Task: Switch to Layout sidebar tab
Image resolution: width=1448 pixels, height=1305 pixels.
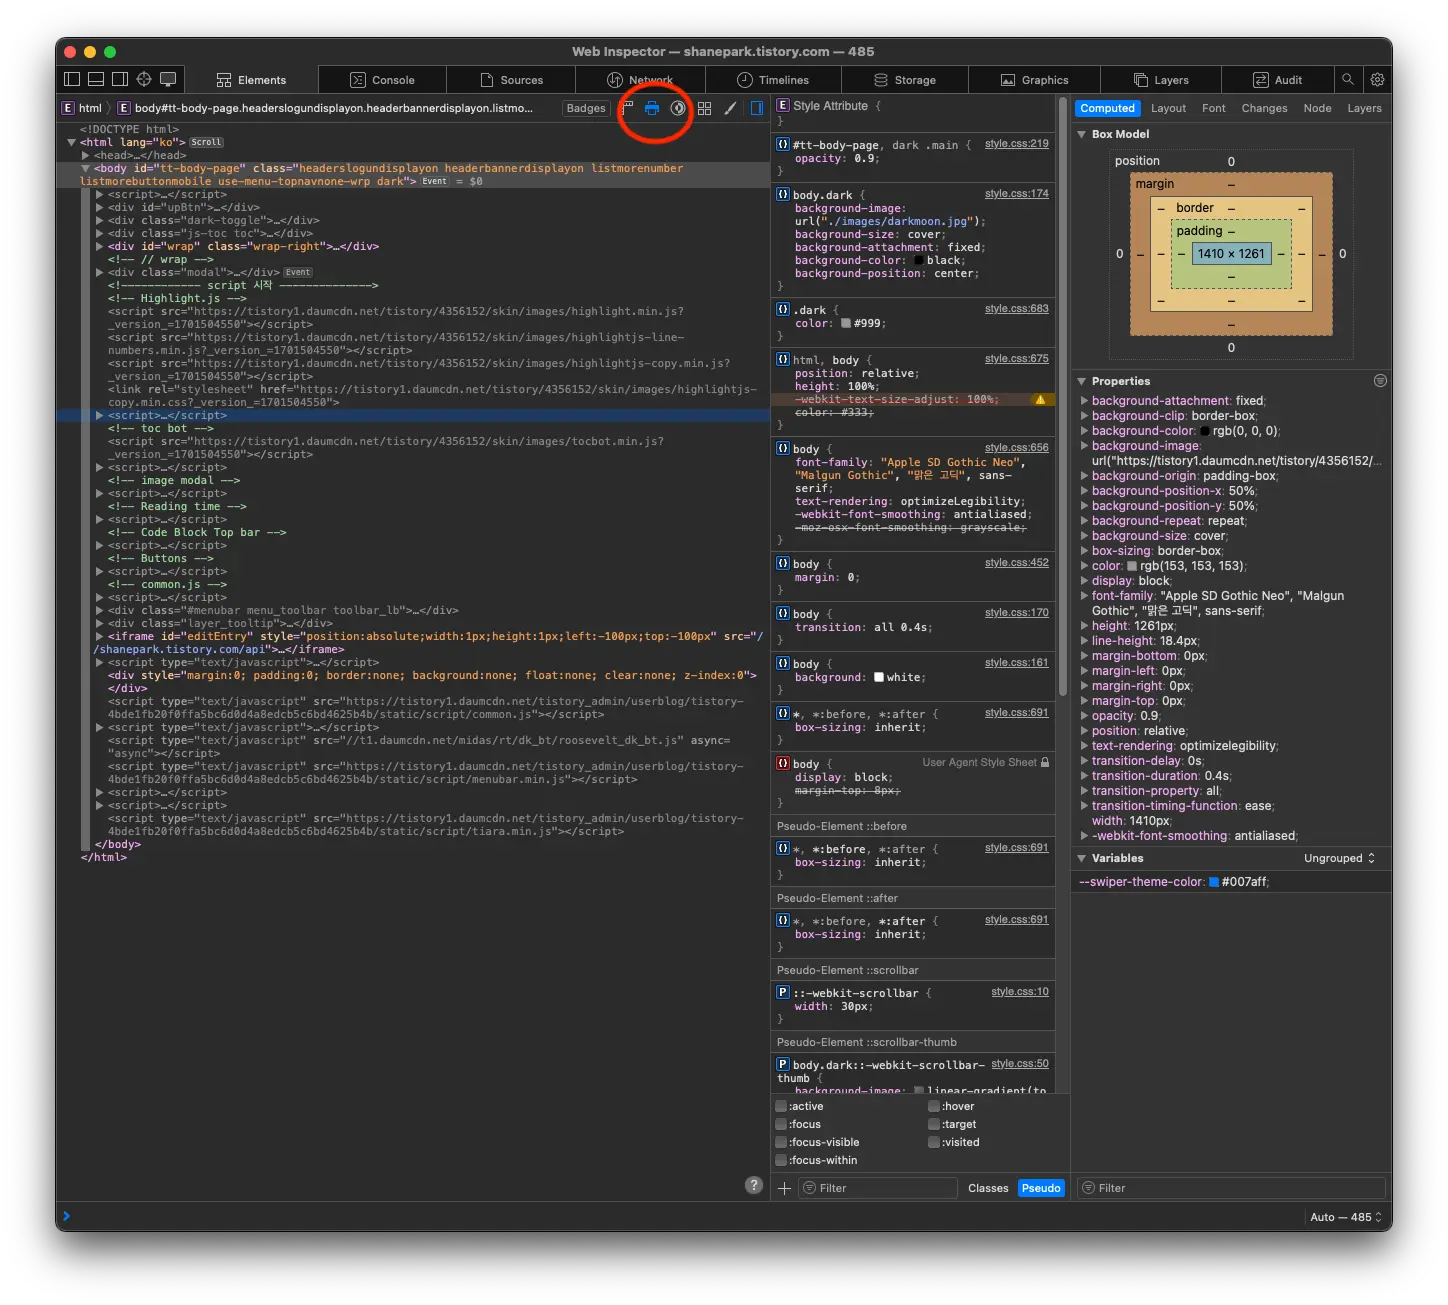Action: coord(1168,108)
